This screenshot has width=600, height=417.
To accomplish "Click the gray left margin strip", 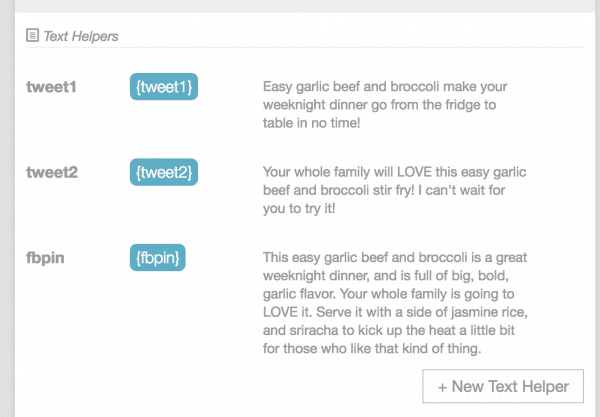I will coord(7,208).
